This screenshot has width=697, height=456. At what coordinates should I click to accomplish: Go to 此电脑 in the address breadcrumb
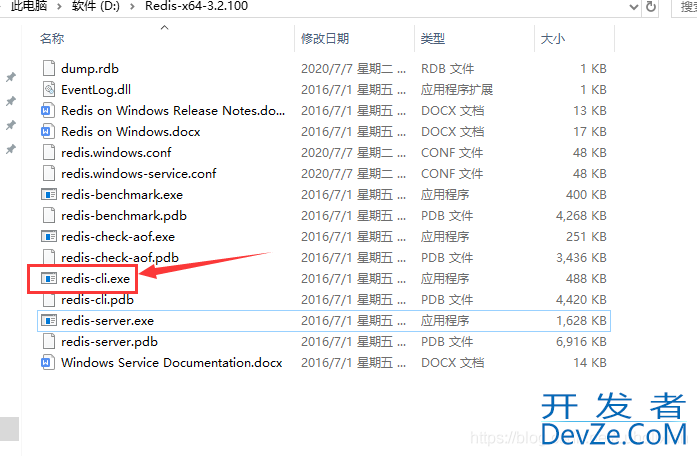29,6
